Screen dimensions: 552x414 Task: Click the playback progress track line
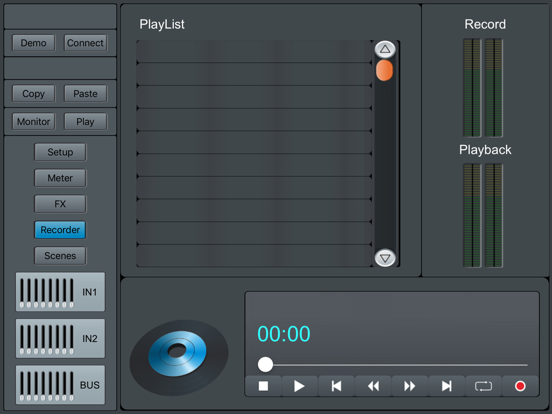click(400, 365)
